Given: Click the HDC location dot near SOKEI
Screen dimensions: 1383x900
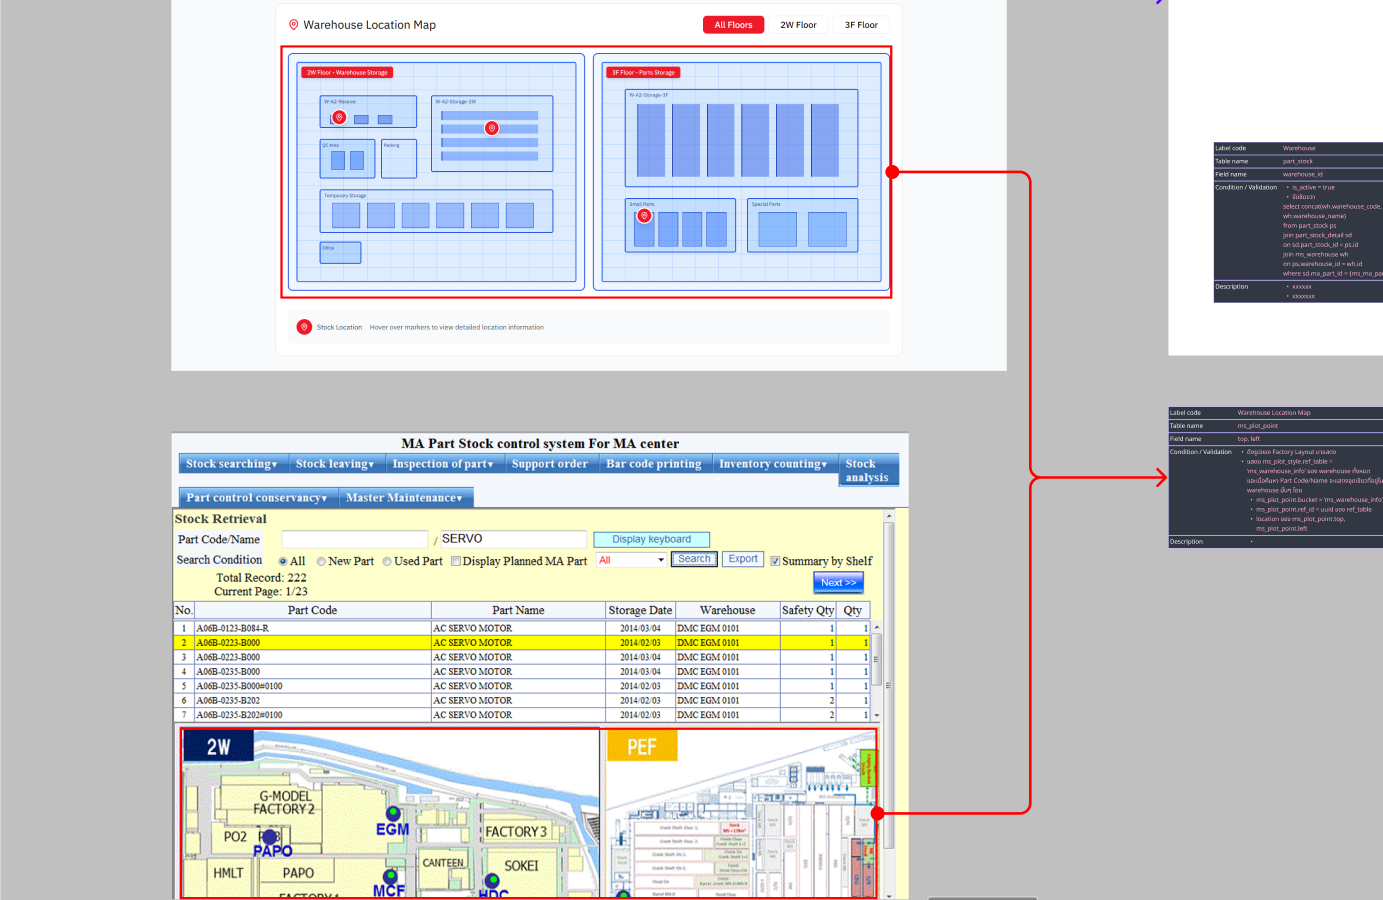Looking at the screenshot, I should click(492, 881).
